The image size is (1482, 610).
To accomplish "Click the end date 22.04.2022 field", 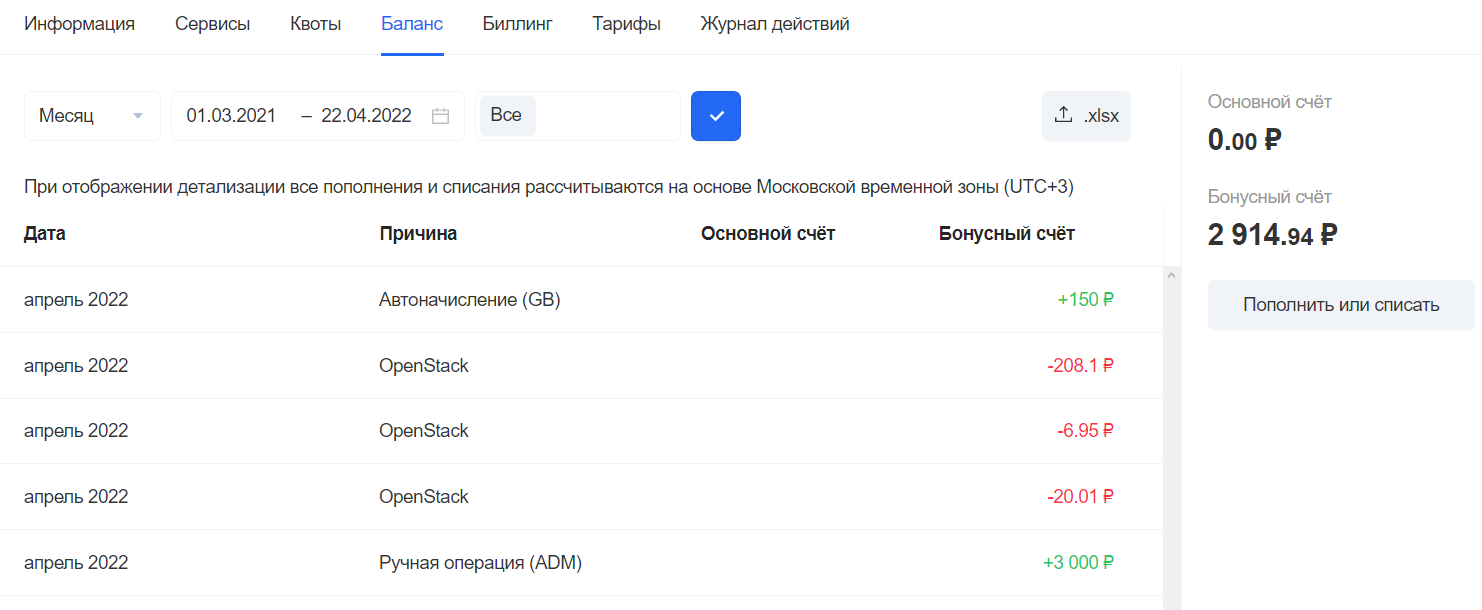I will pos(366,116).
